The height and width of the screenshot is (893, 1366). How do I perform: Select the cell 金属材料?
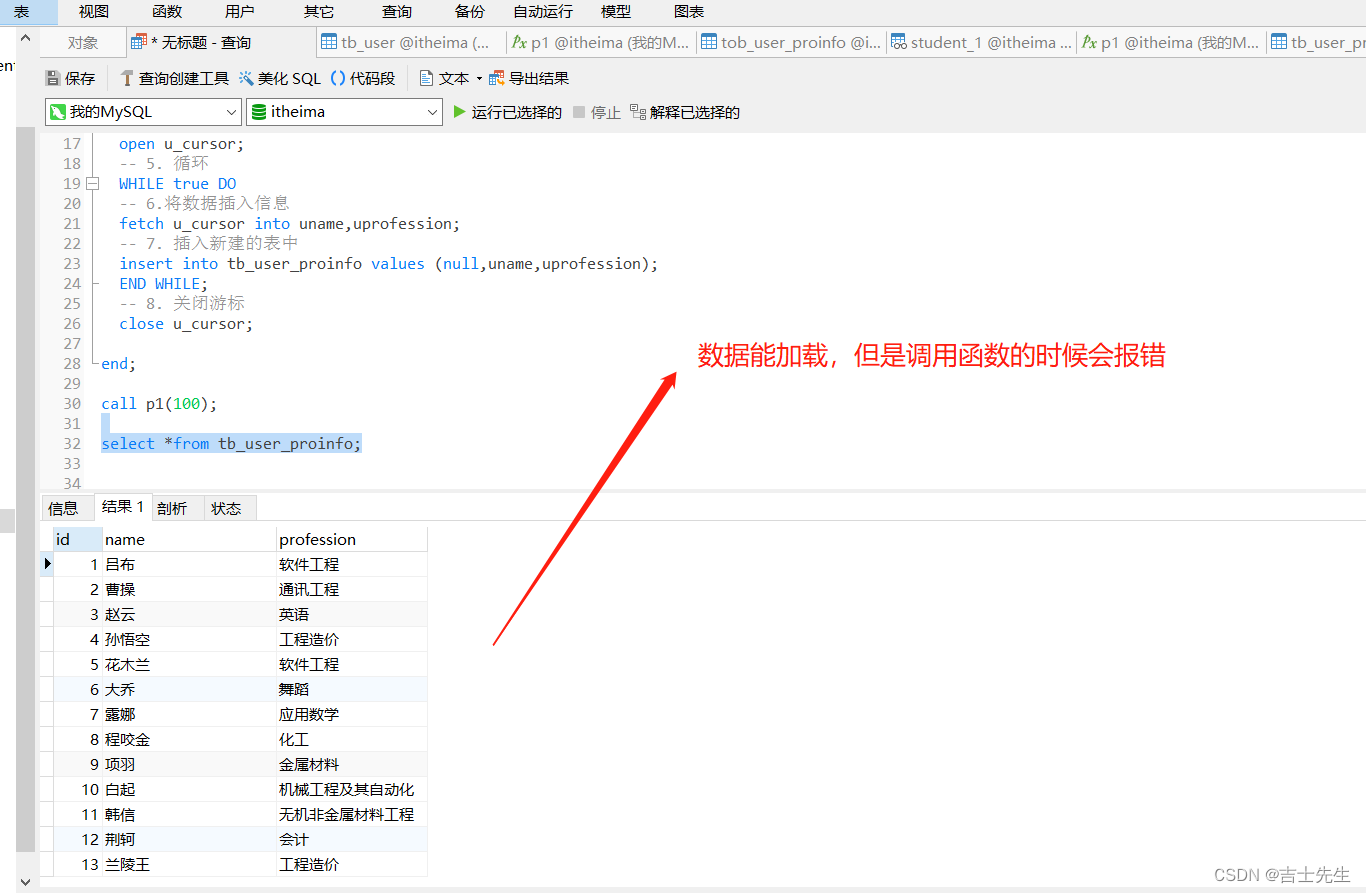click(x=352, y=764)
